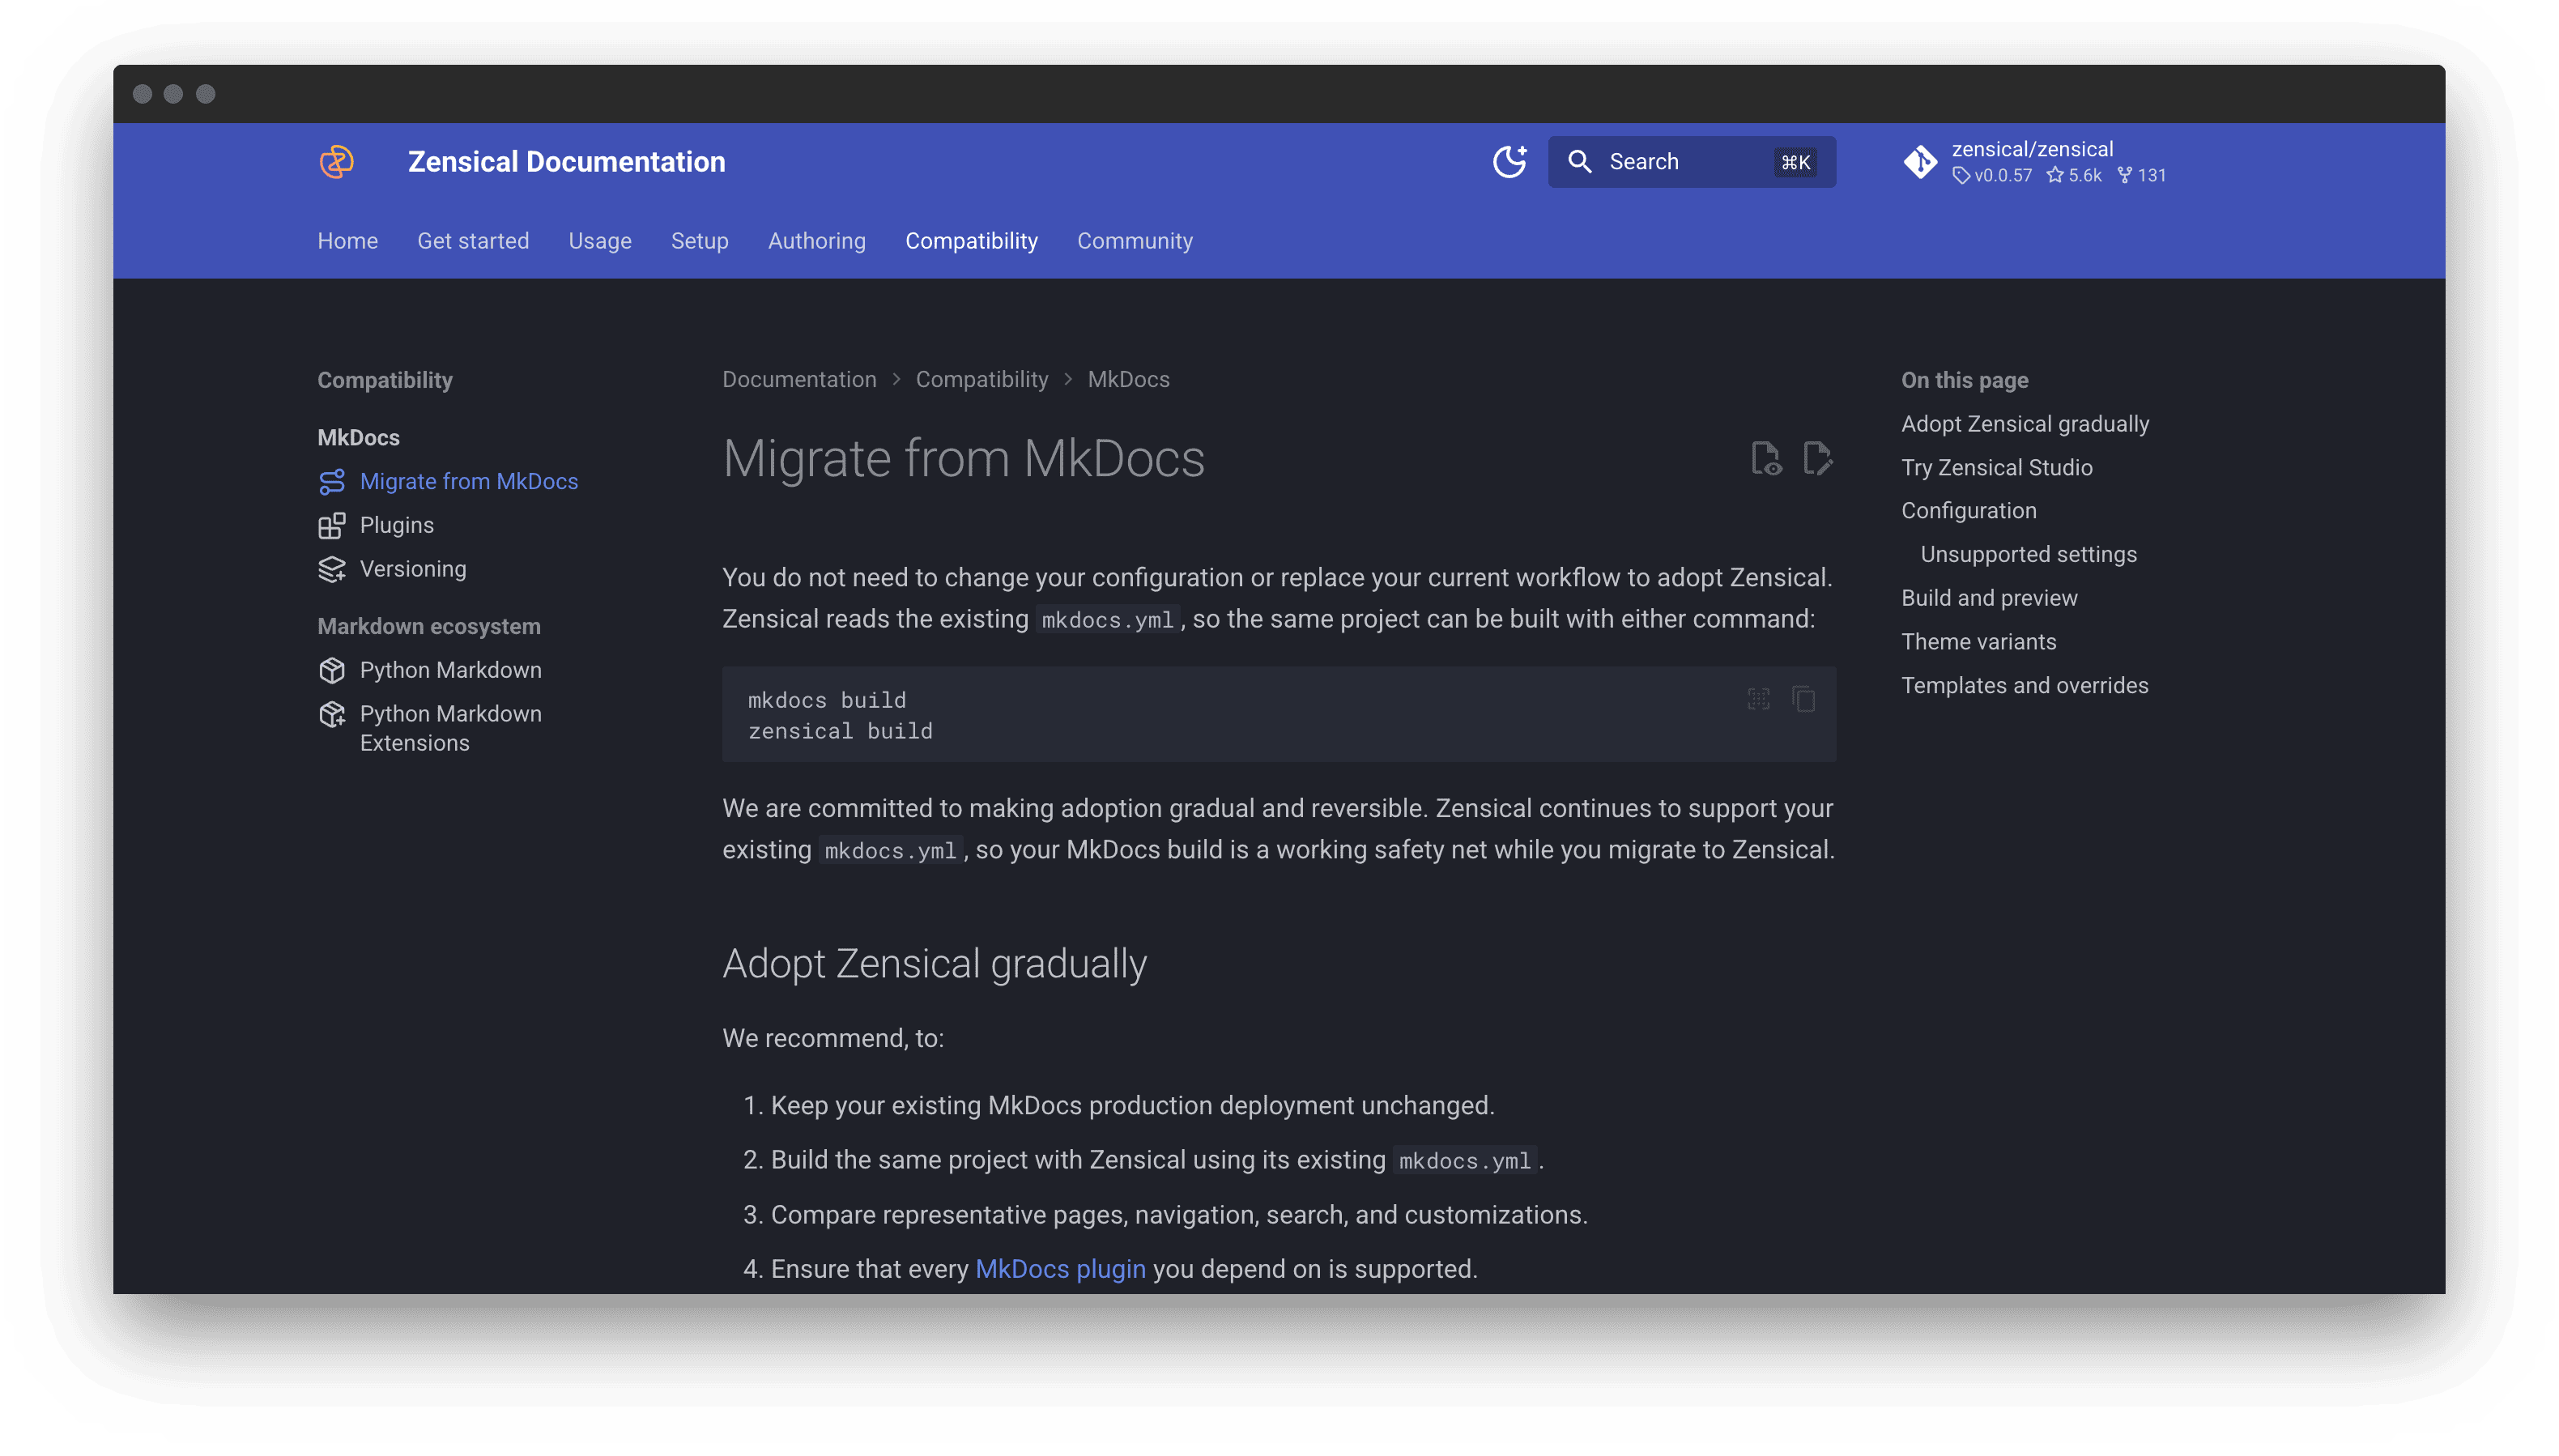The height and width of the screenshot is (1456, 2559).
Task: Click the fork icon beside 131
Action: click(x=2125, y=175)
